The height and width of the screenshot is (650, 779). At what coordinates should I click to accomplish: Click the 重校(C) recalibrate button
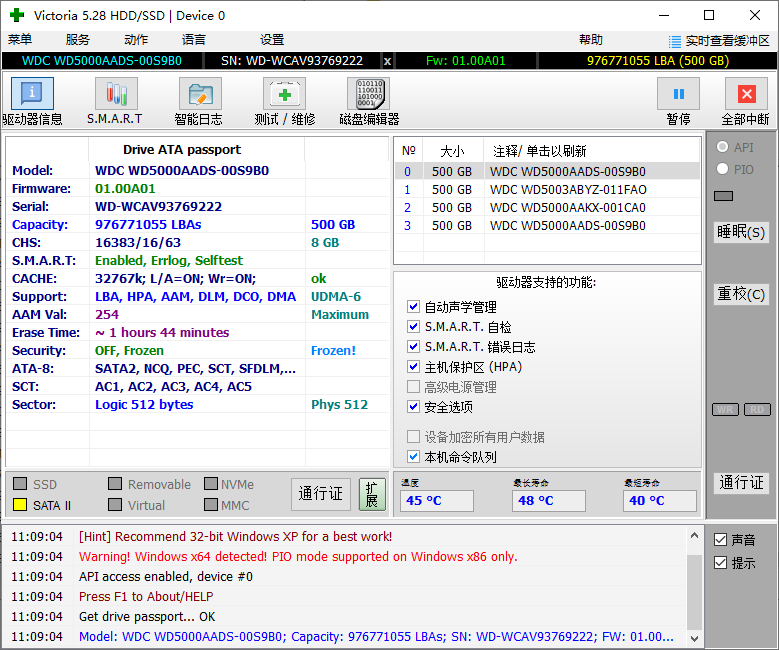(x=741, y=294)
